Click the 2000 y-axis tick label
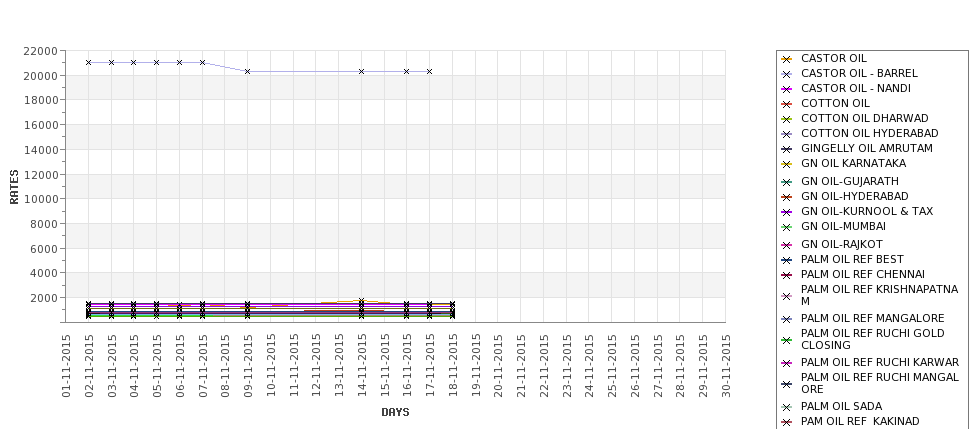 coord(44,298)
